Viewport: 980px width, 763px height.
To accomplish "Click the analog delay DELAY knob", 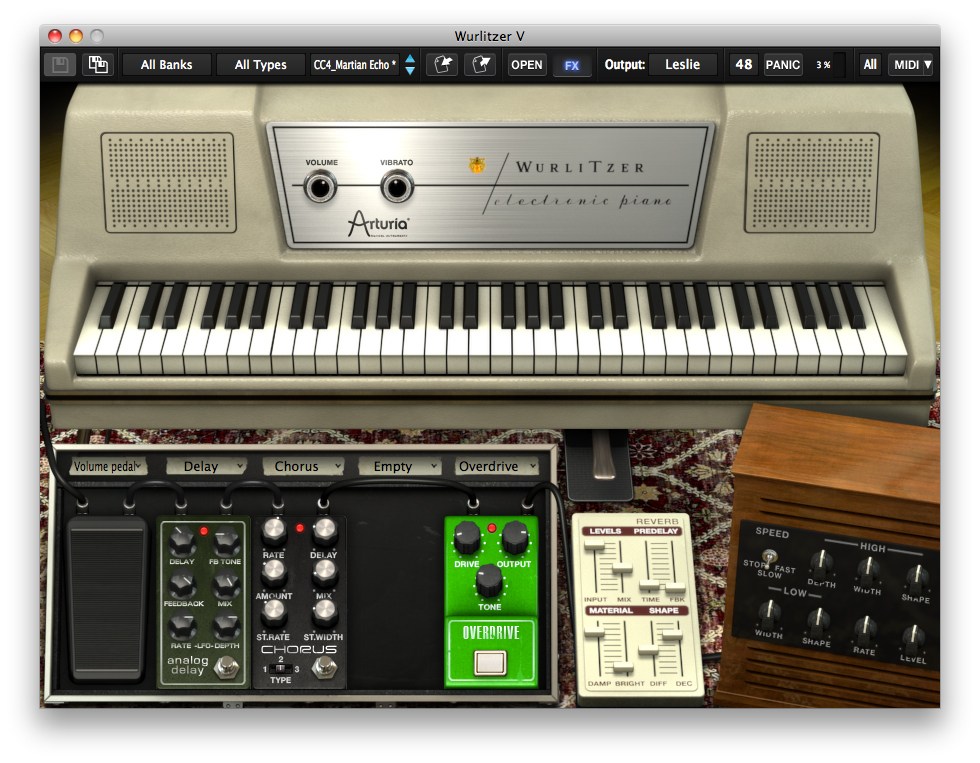I will [182, 541].
